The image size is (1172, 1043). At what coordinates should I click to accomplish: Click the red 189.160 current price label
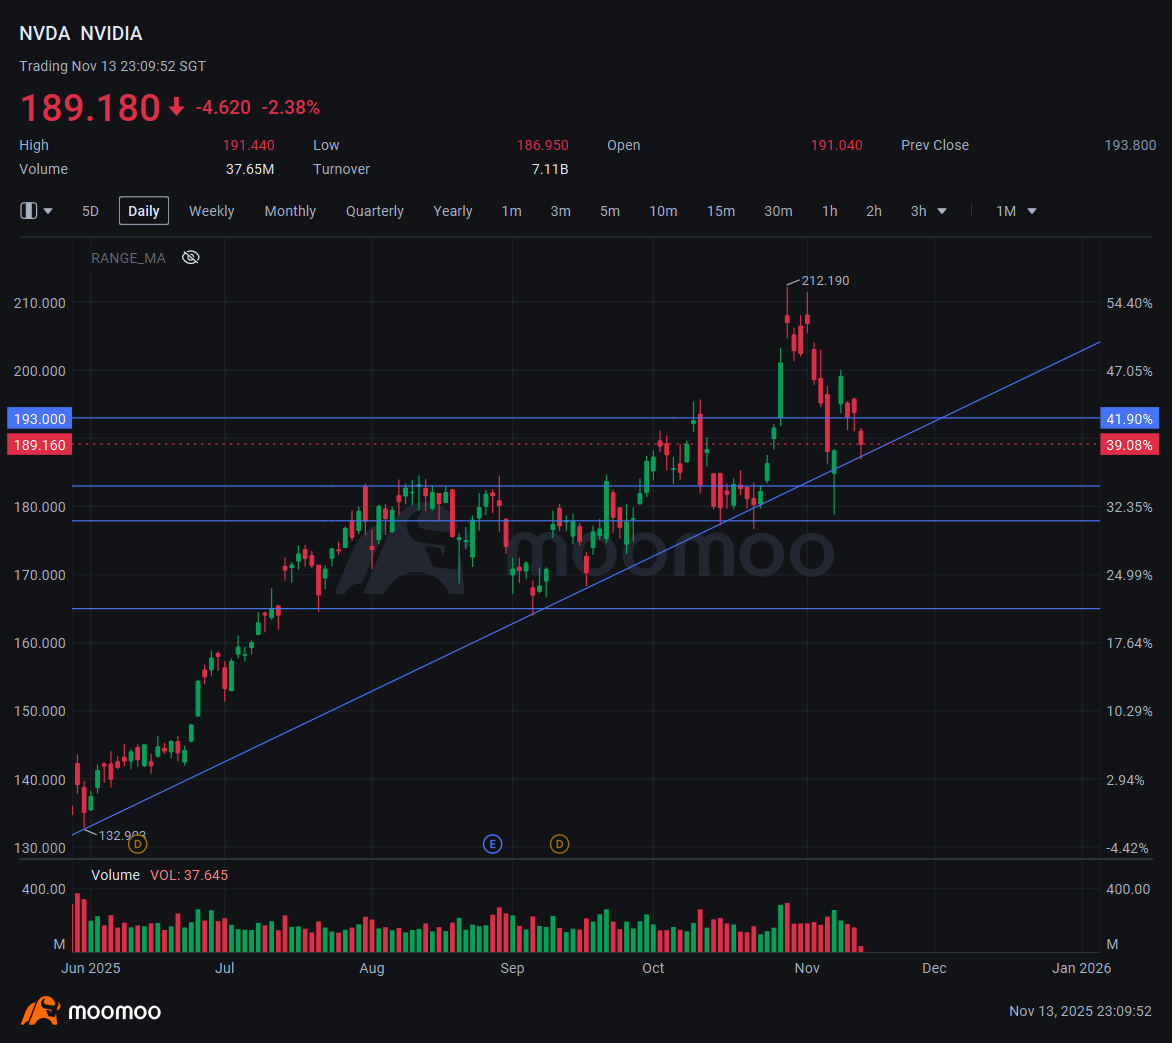coord(40,445)
